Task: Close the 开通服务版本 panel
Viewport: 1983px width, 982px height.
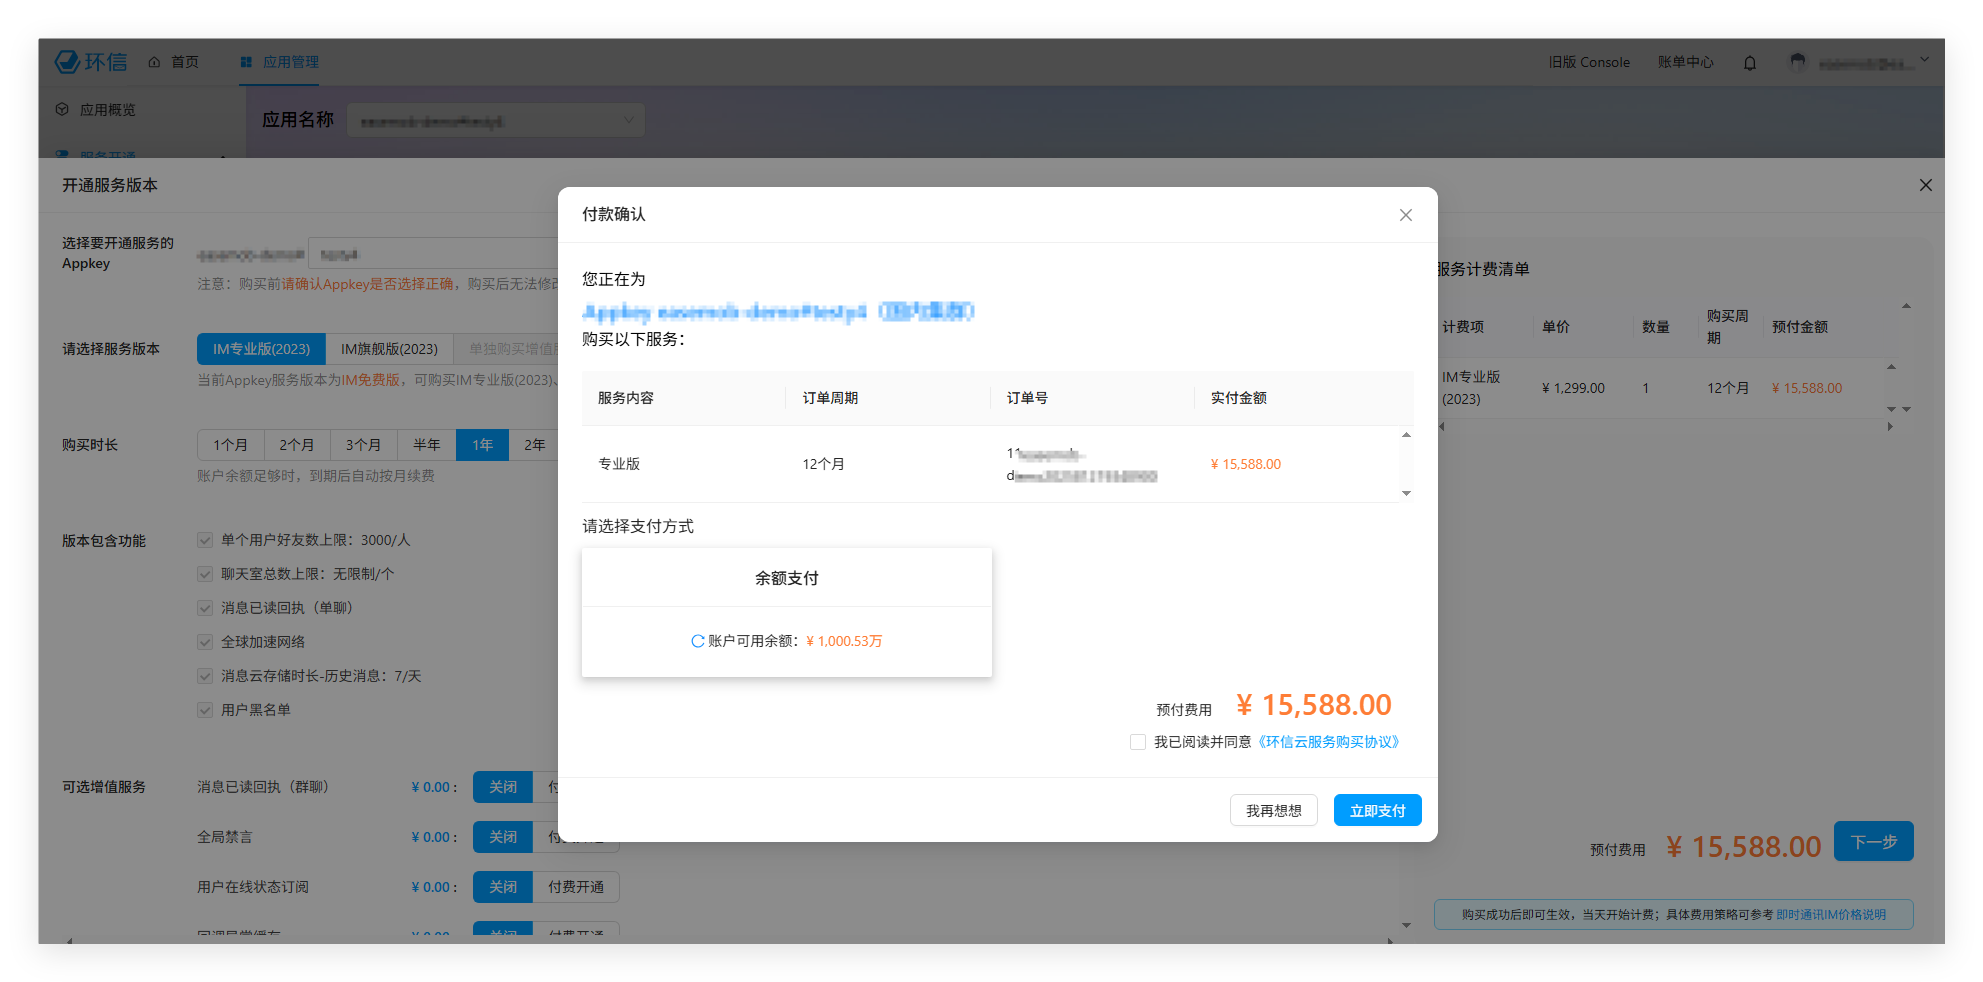Action: pos(1925,185)
